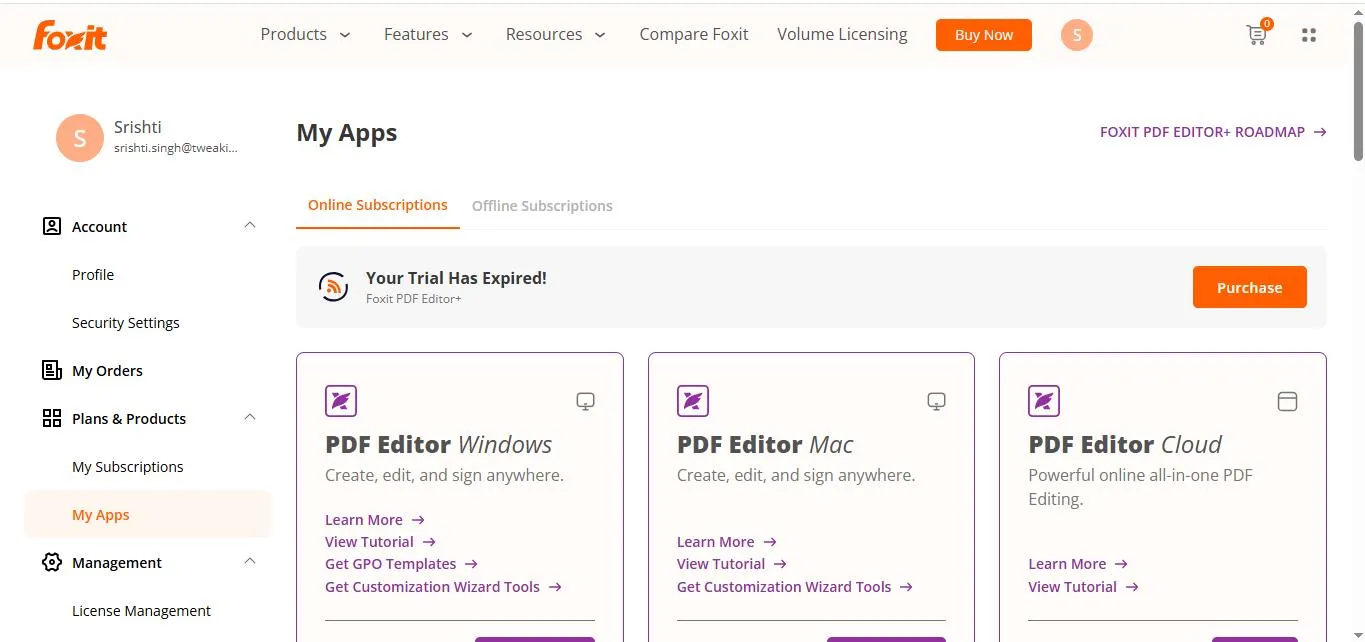The height and width of the screenshot is (642, 1365).
Task: Click desktop monitor icon on Windows card
Action: coord(586,401)
